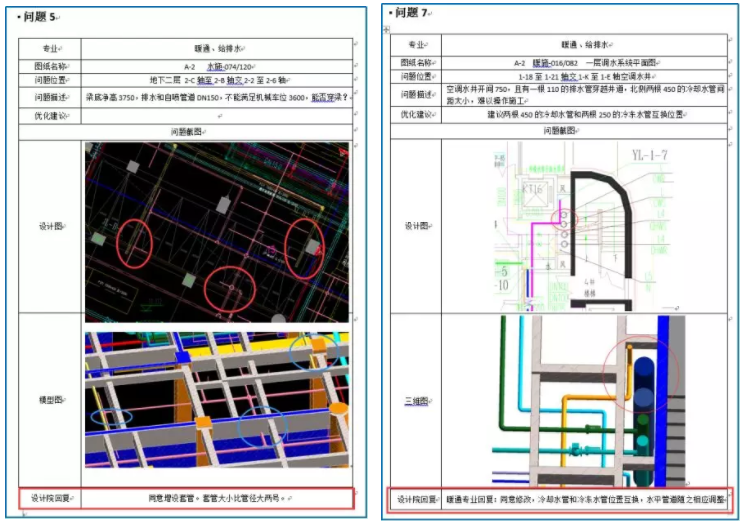Click the 模型图 label cell in 问题 5
The height and width of the screenshot is (529, 749).
[x=51, y=397]
